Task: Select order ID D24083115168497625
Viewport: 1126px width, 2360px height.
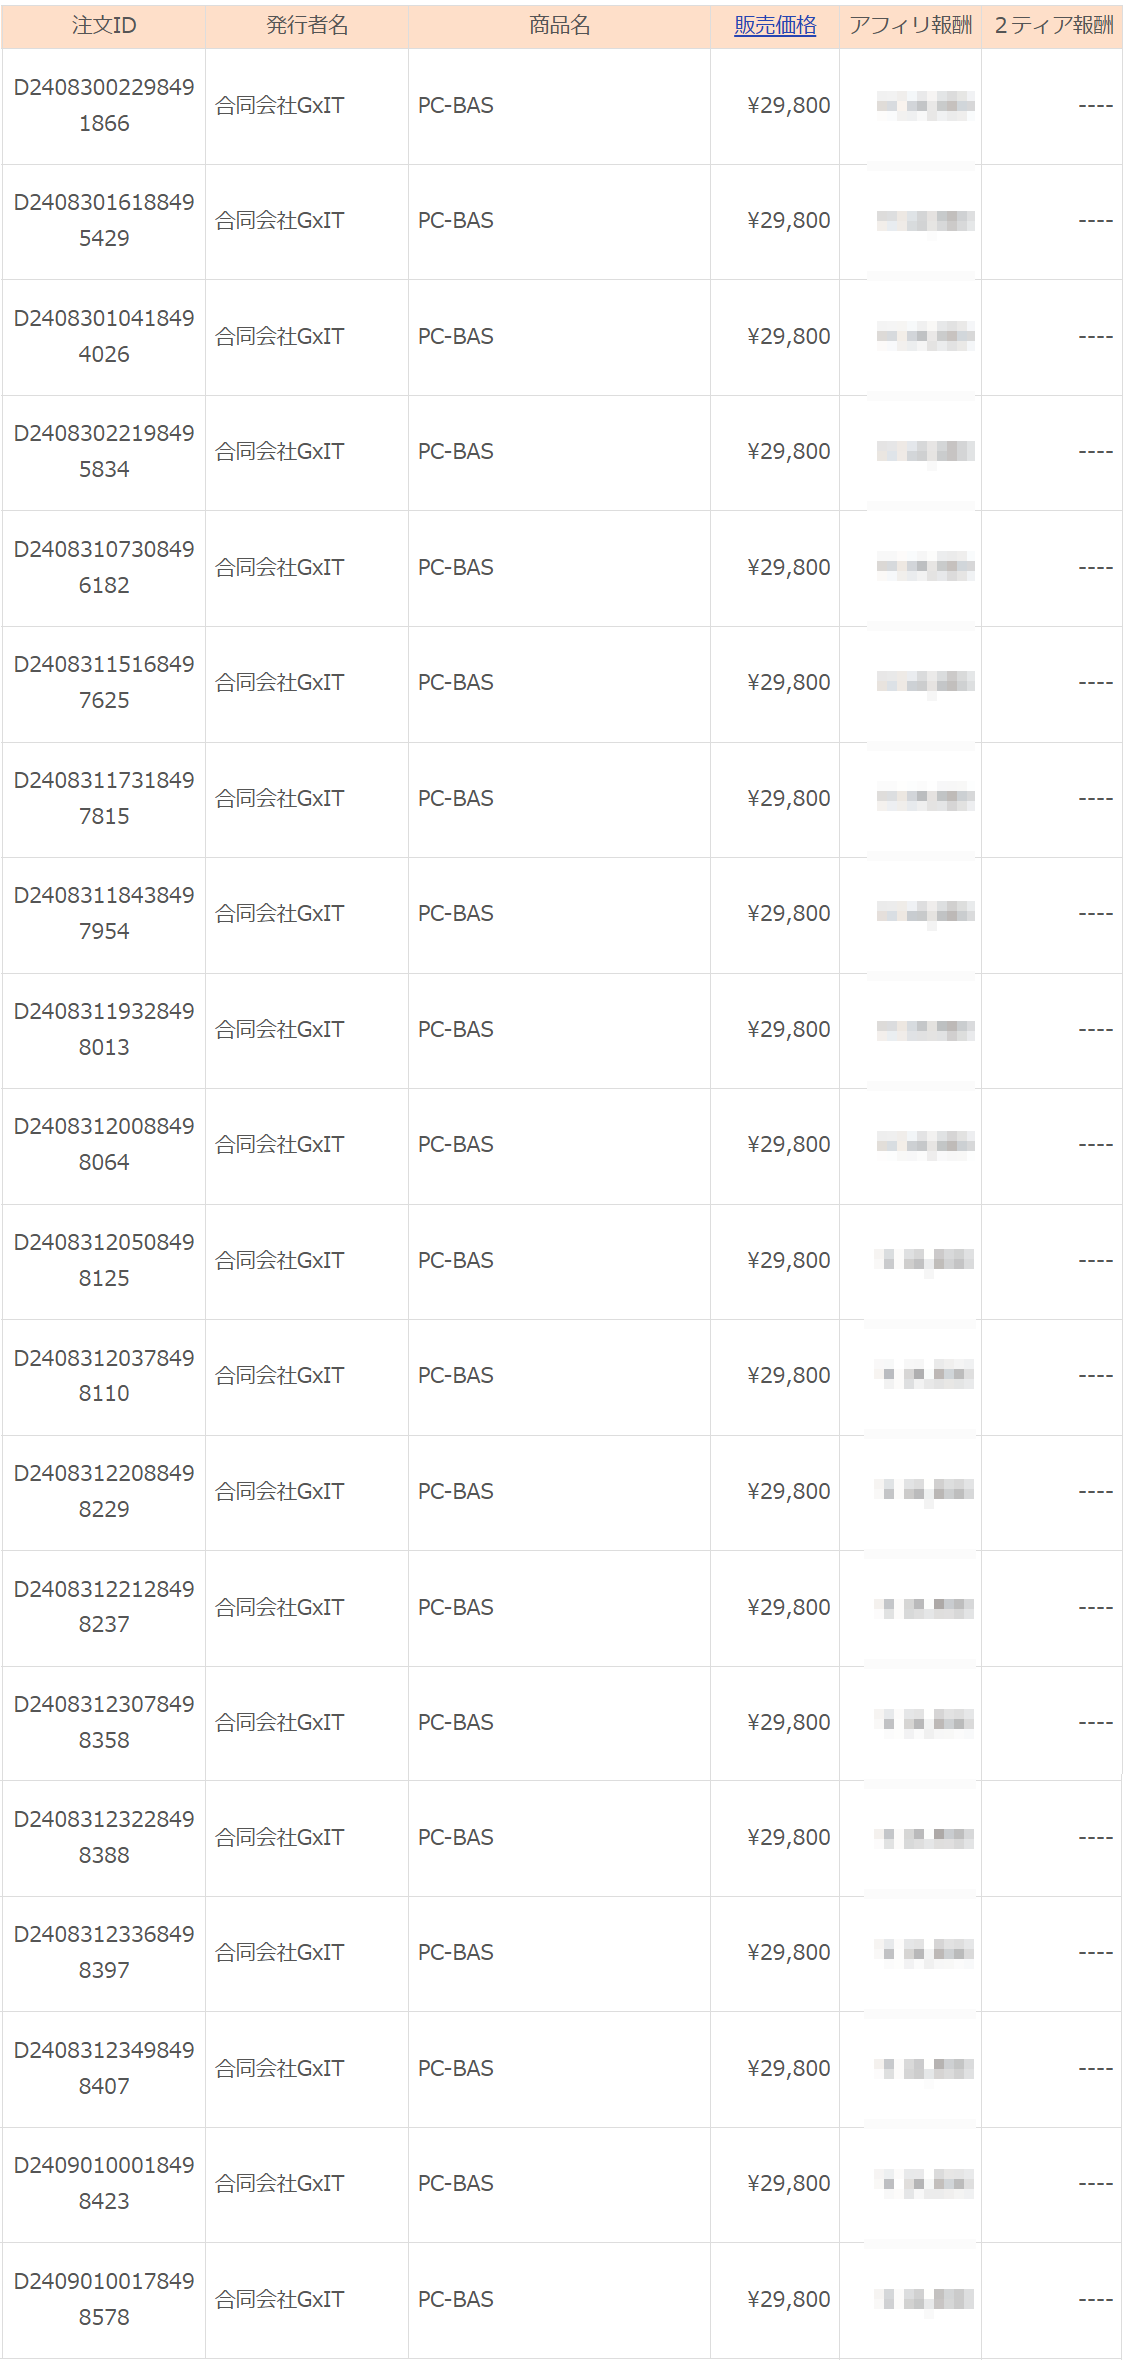Action: click(104, 682)
